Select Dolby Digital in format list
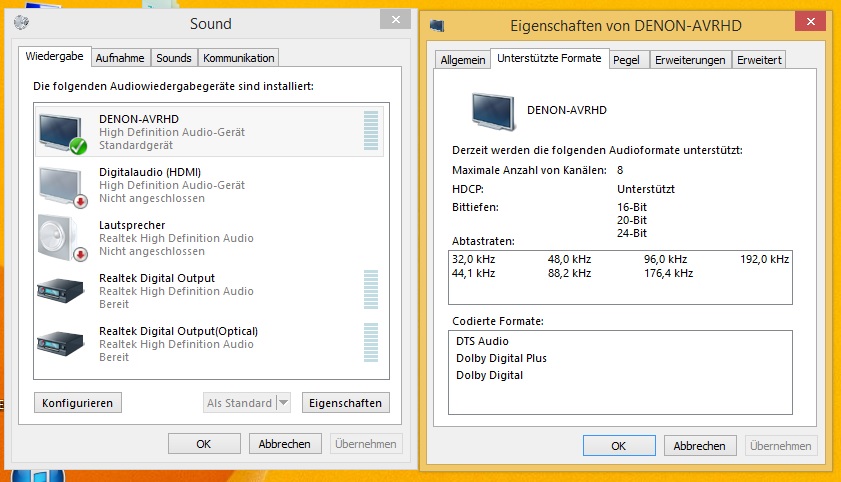841x482 pixels. tap(489, 375)
